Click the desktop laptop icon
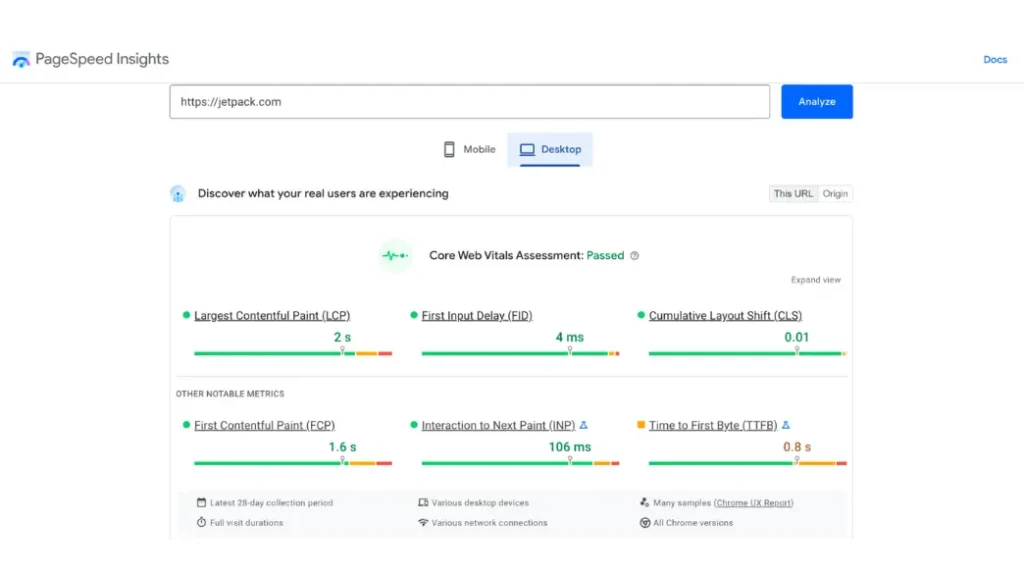Viewport: 1024px width, 576px height. tap(527, 150)
